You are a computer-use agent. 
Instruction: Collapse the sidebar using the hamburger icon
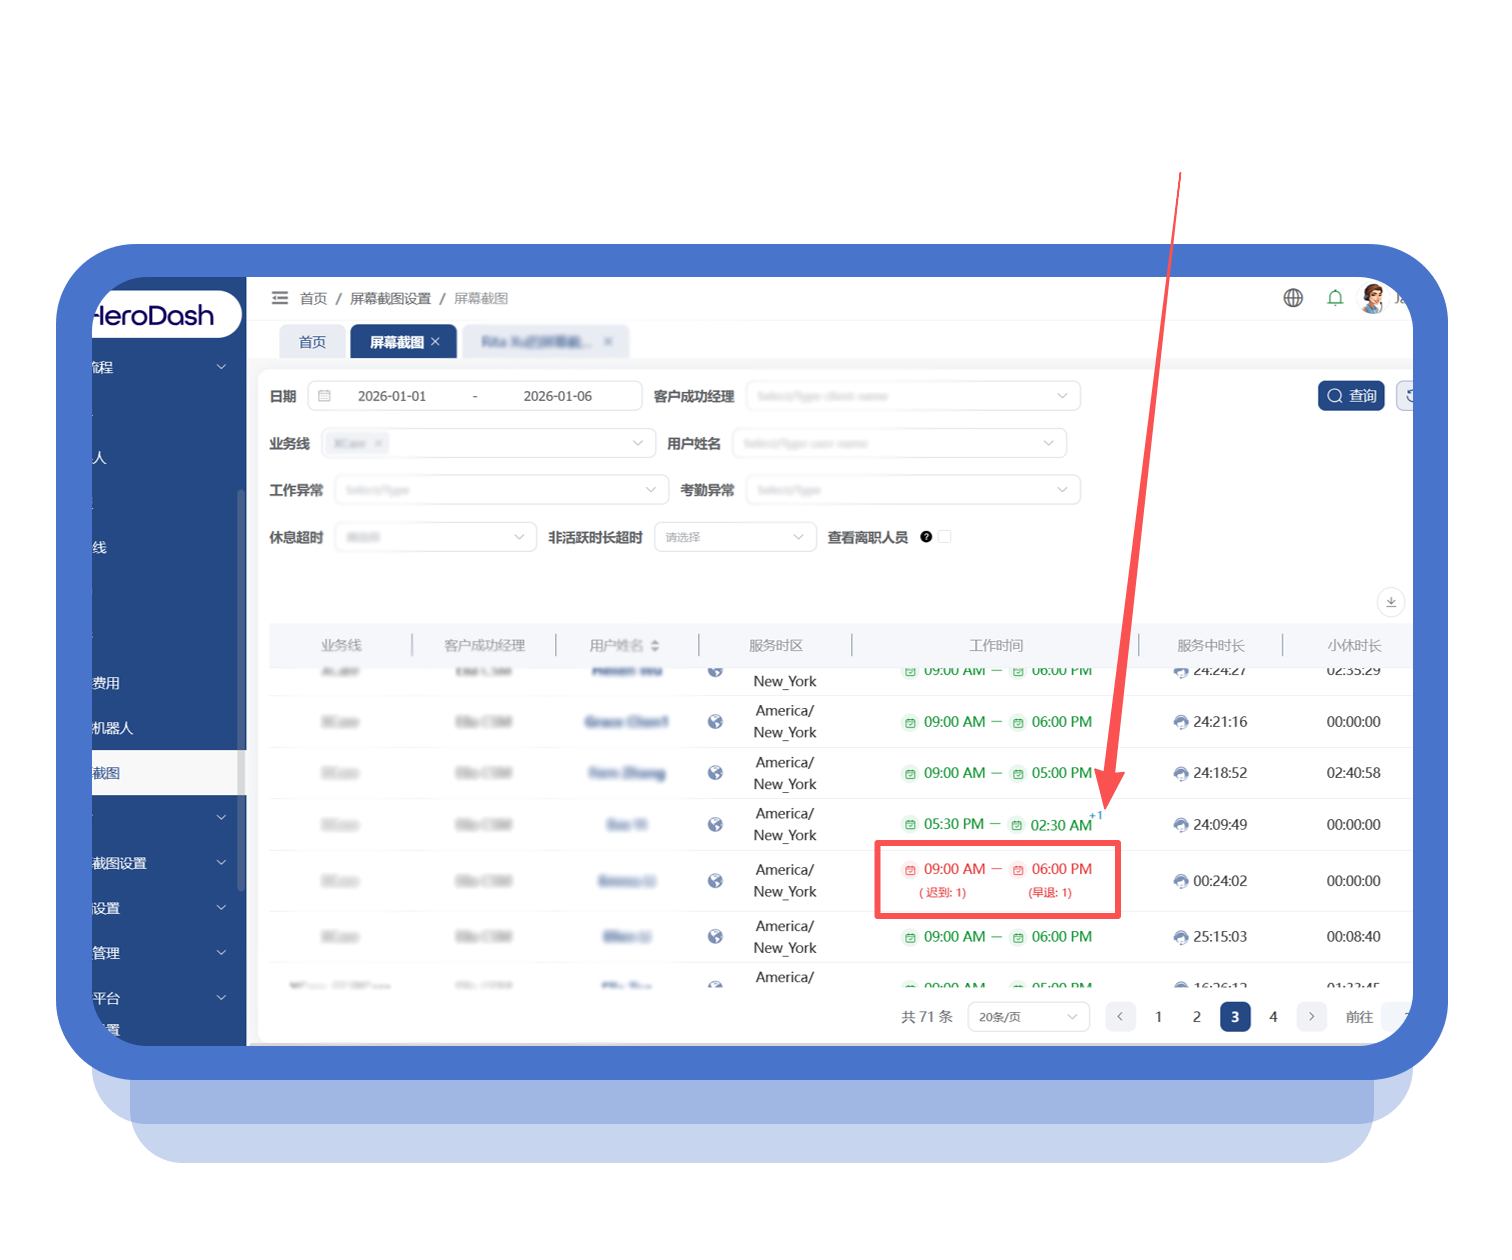[280, 297]
